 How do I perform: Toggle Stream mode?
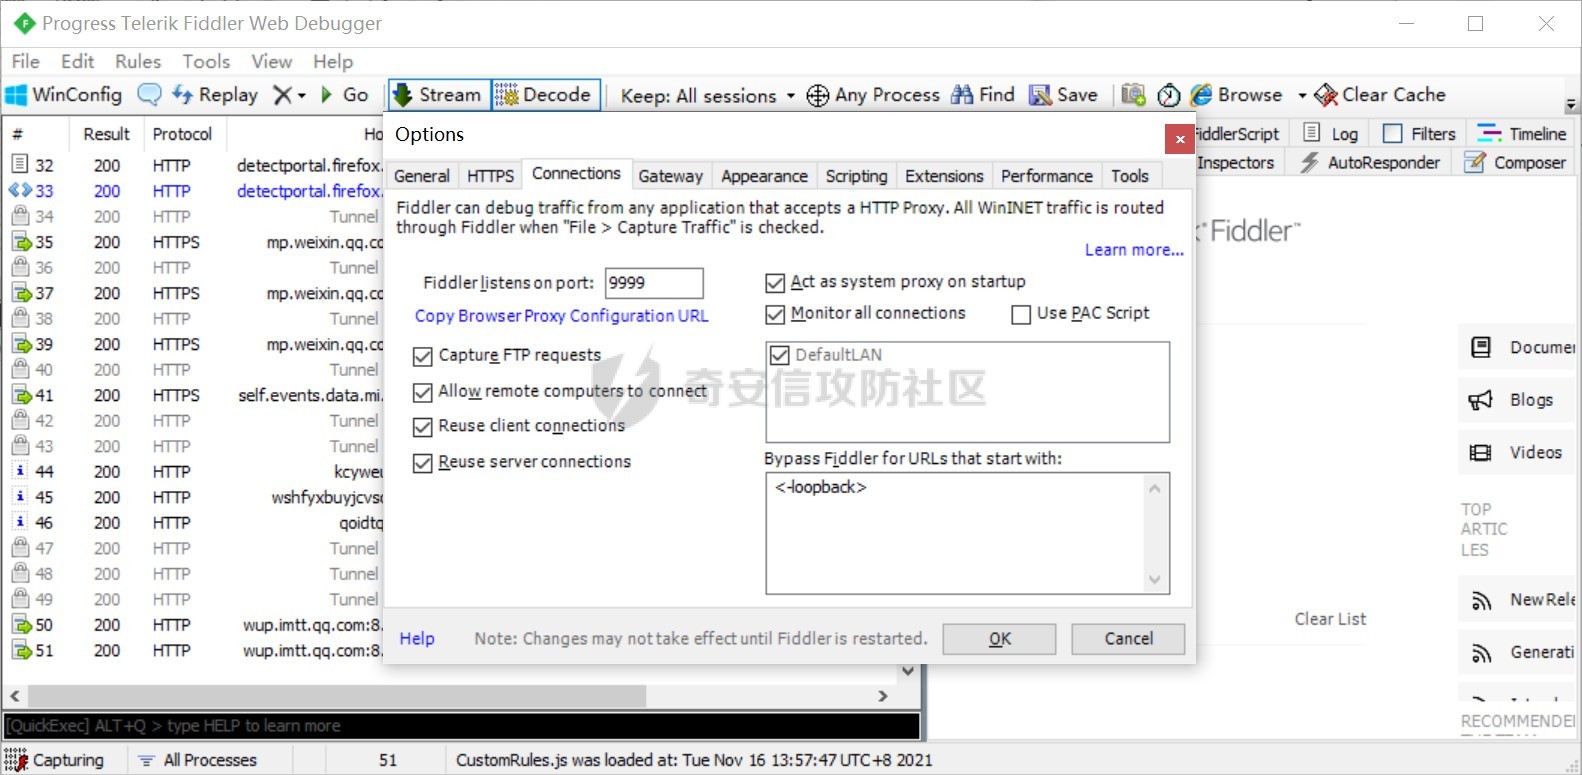click(438, 95)
